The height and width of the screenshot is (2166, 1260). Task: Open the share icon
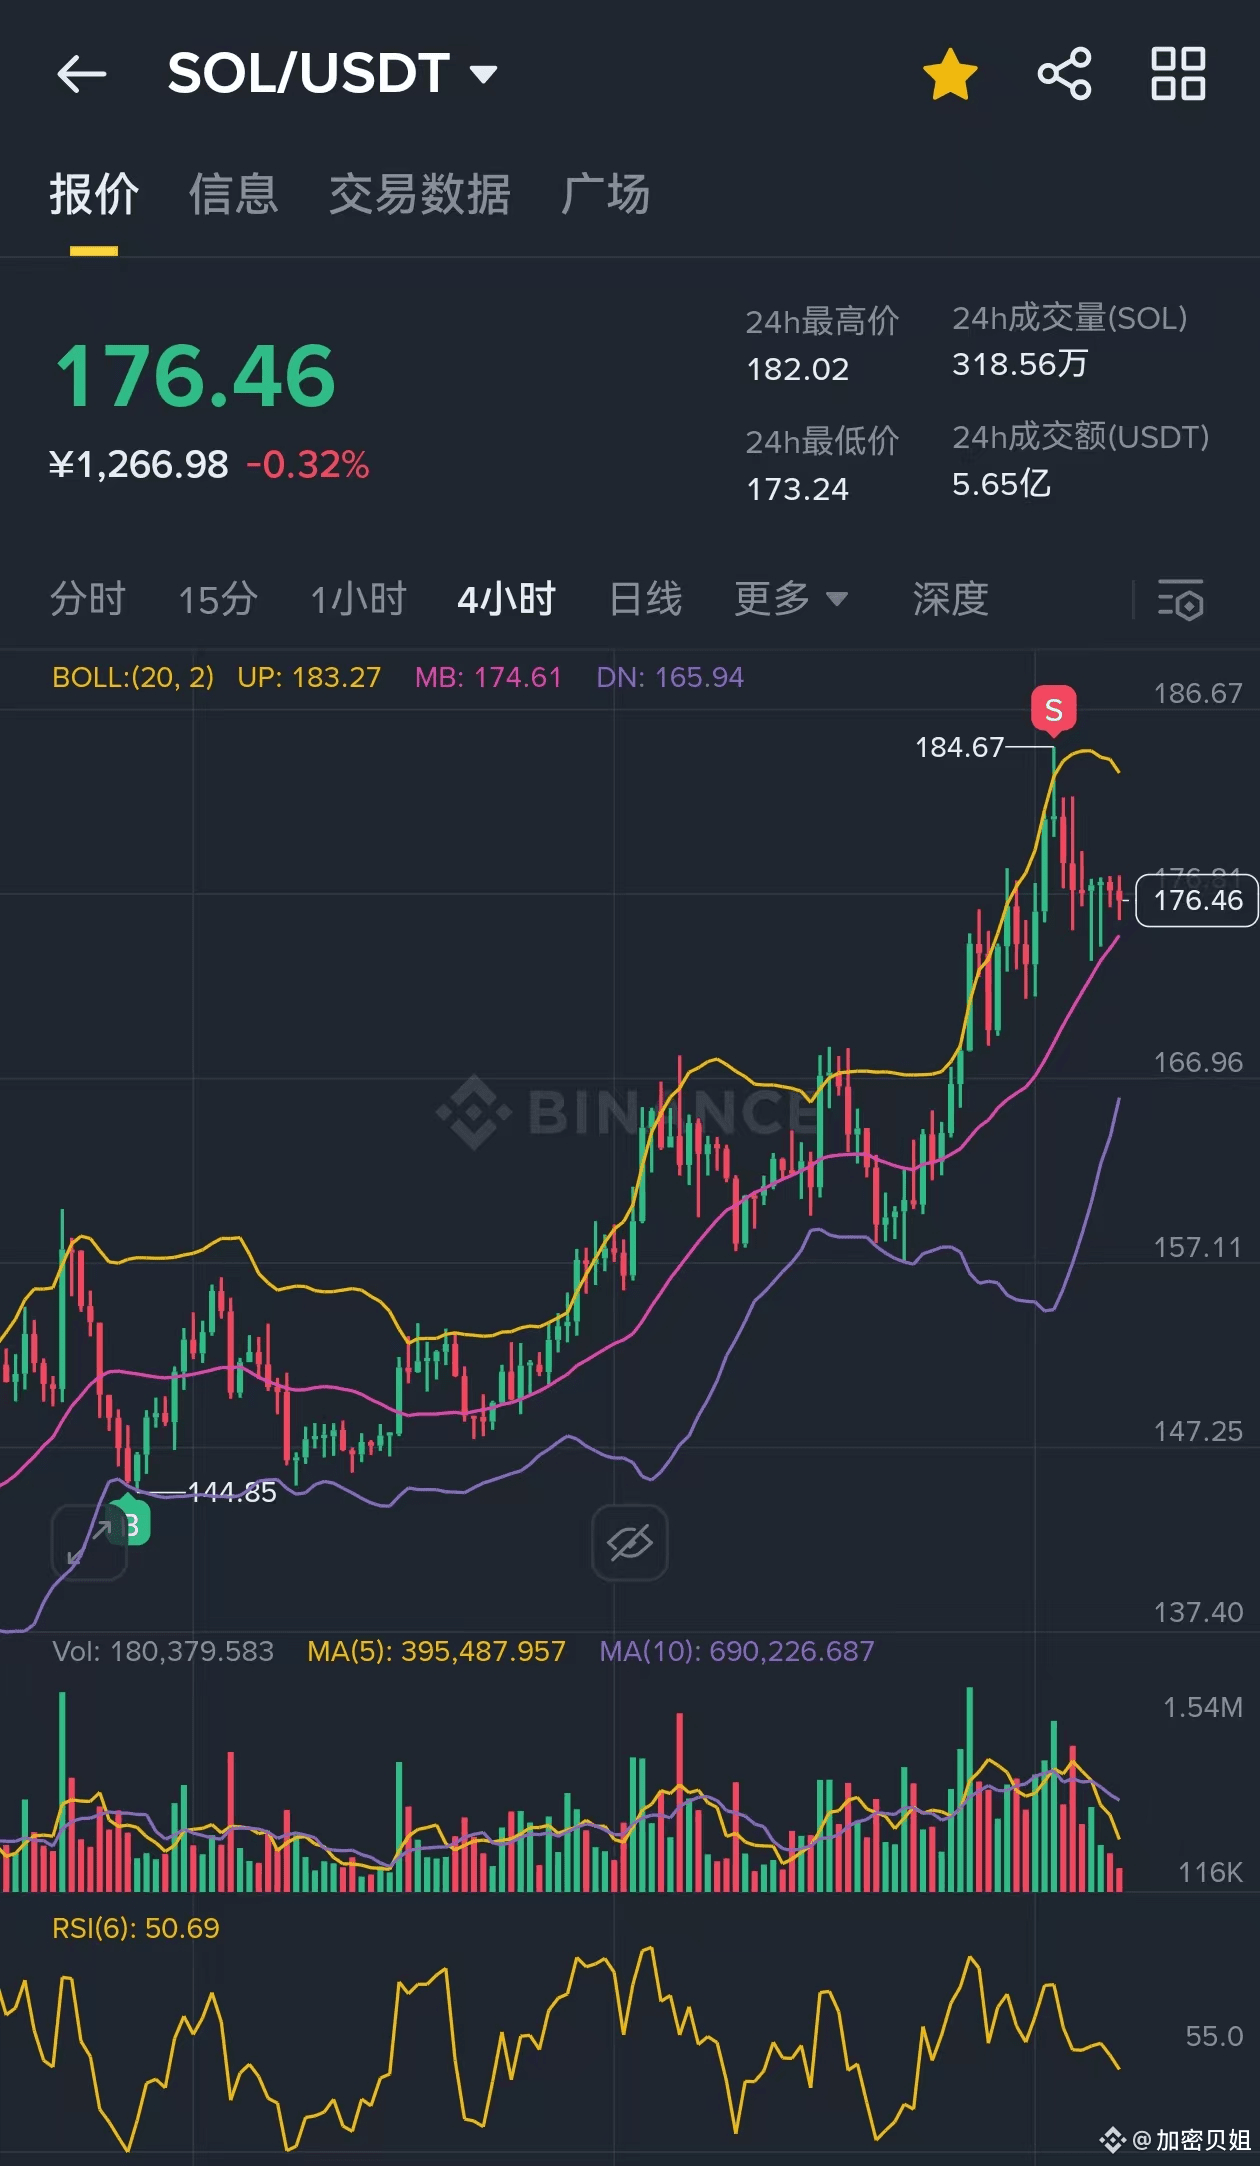point(1064,74)
